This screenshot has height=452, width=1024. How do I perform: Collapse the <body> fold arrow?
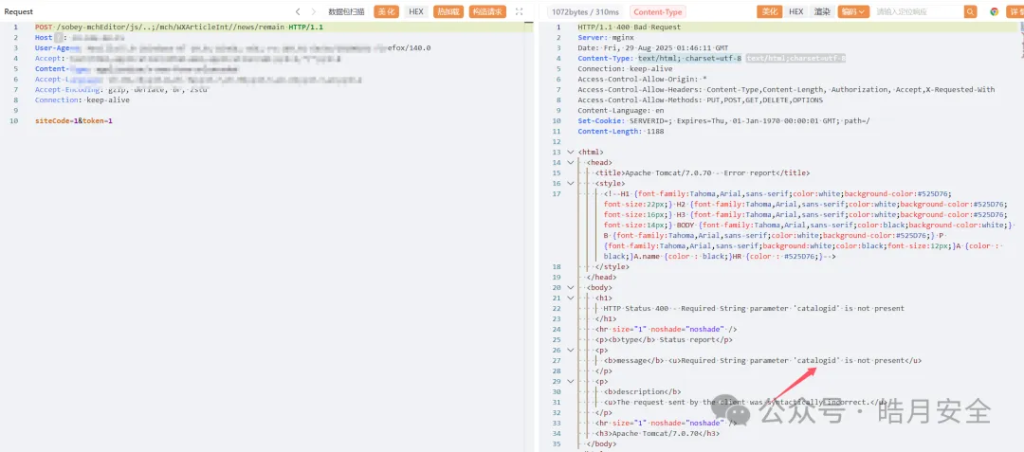tap(570, 287)
